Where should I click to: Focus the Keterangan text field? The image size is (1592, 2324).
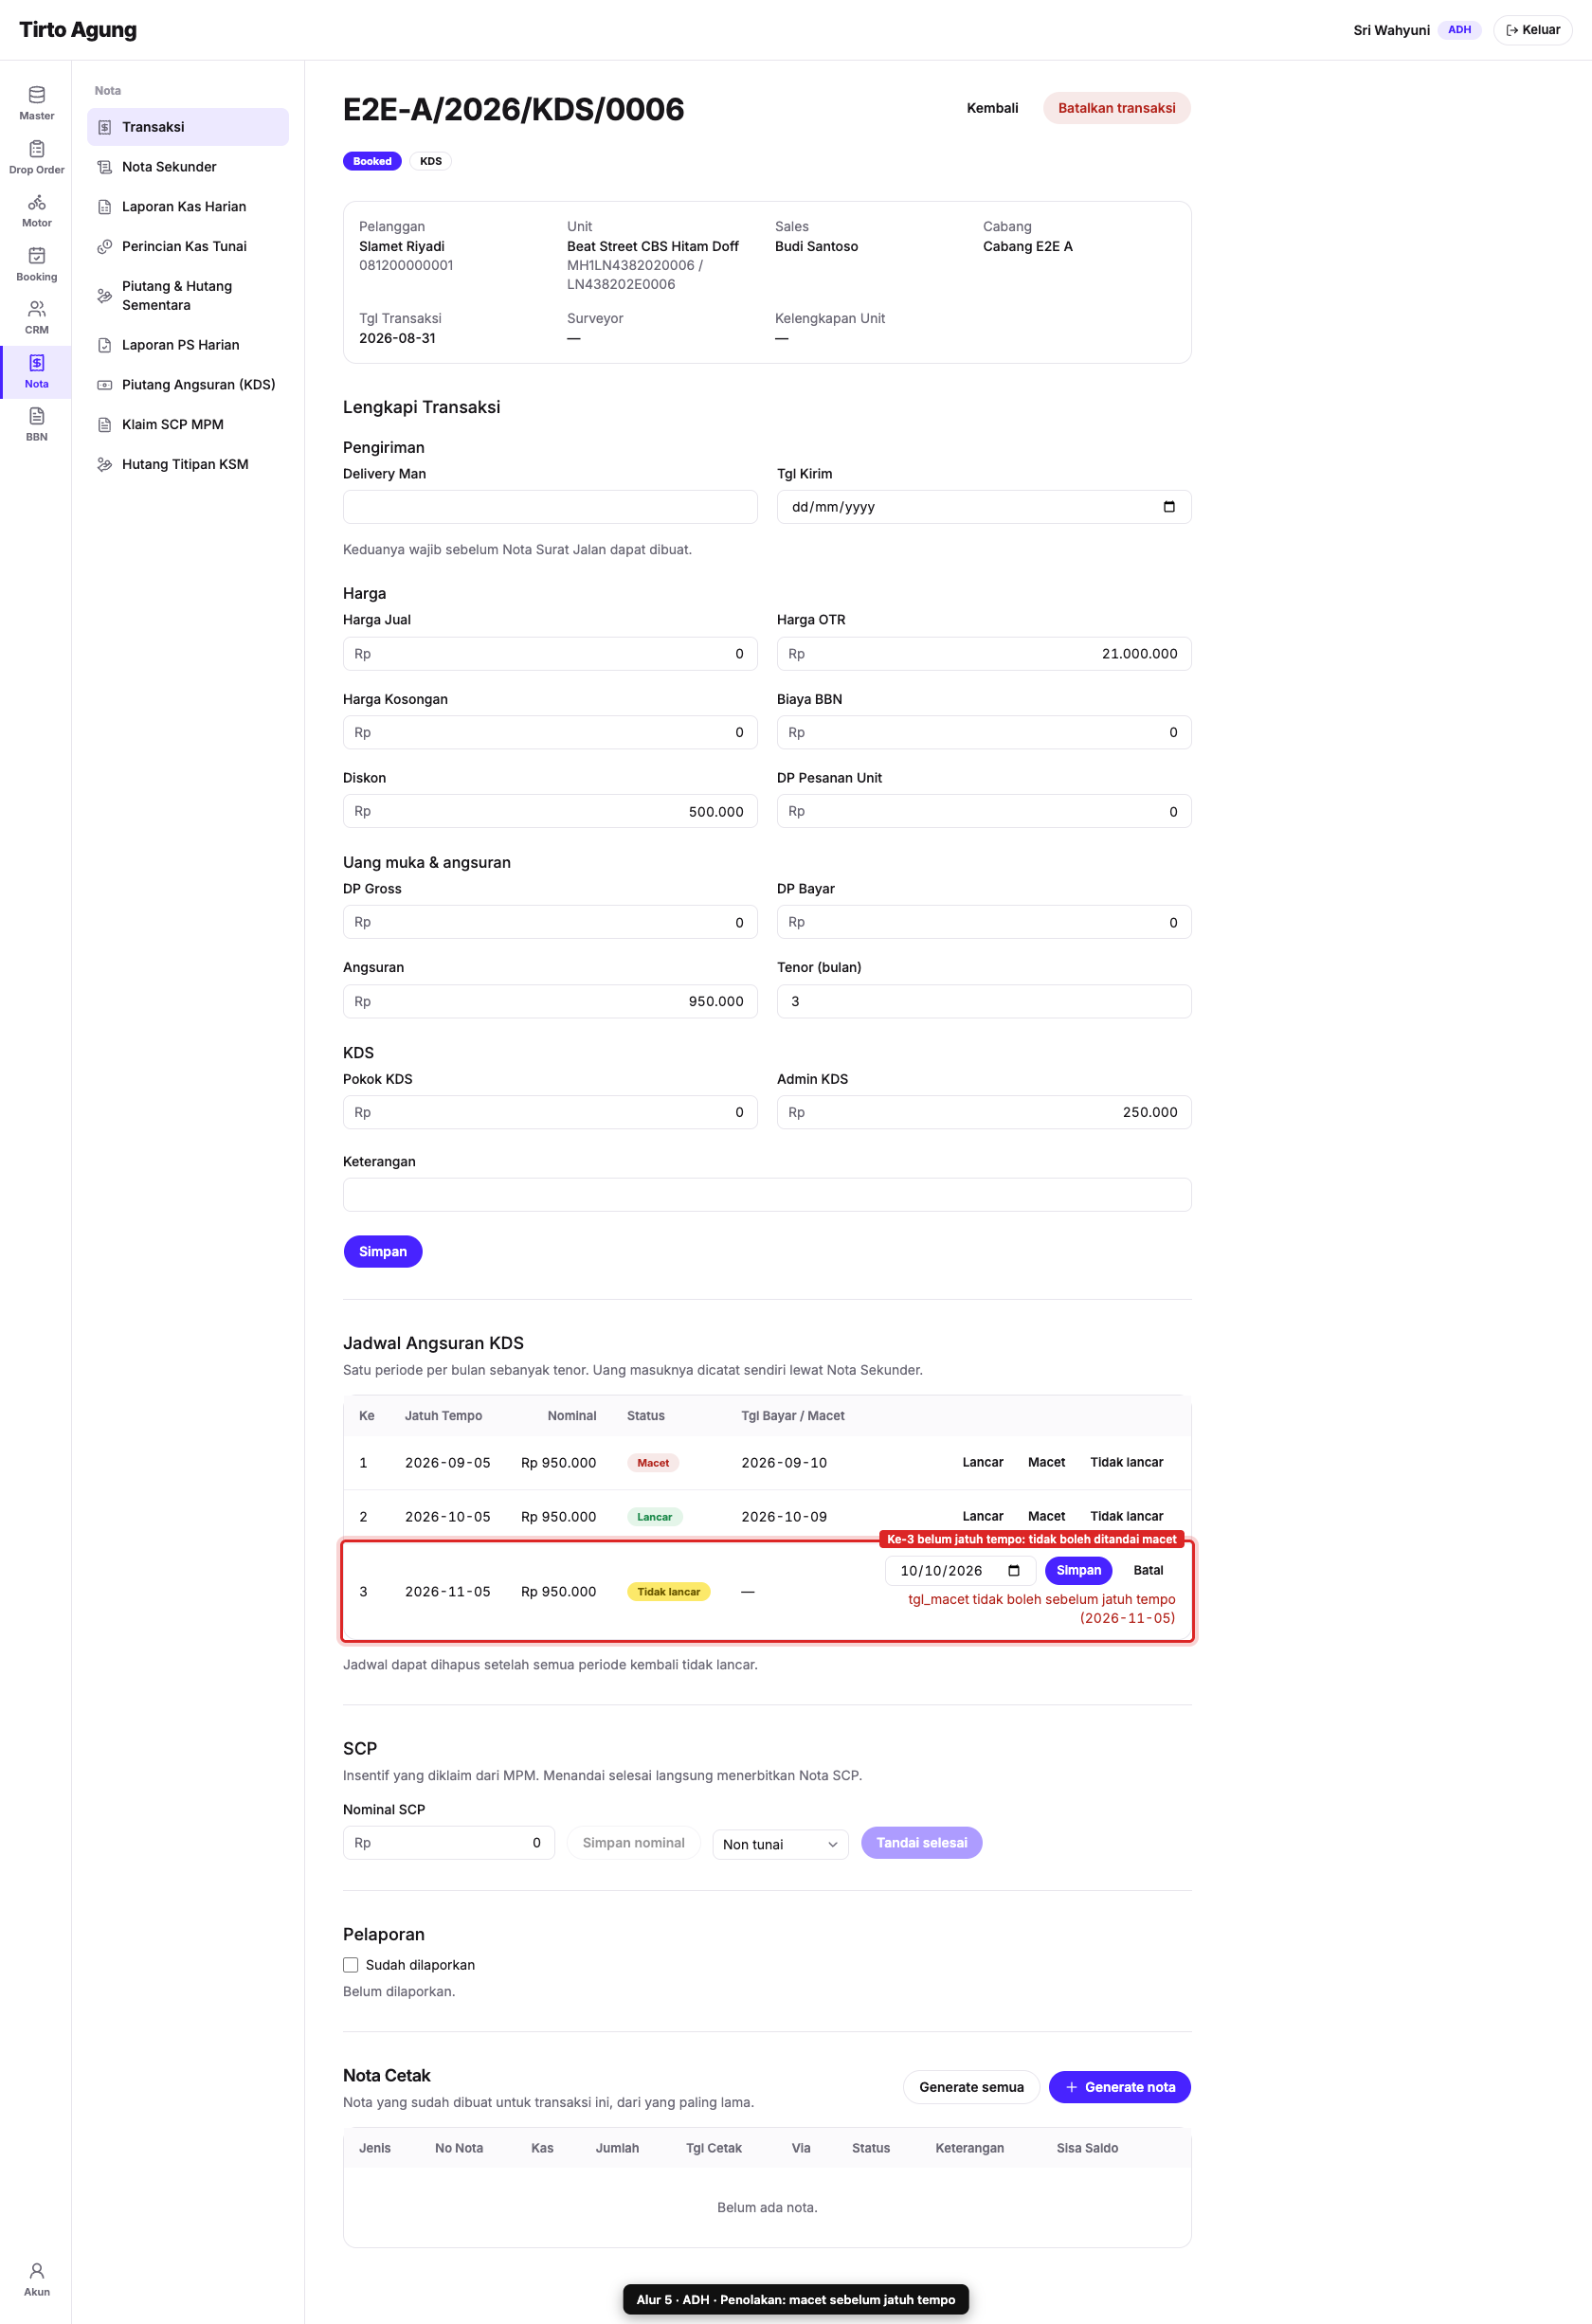(x=767, y=1195)
